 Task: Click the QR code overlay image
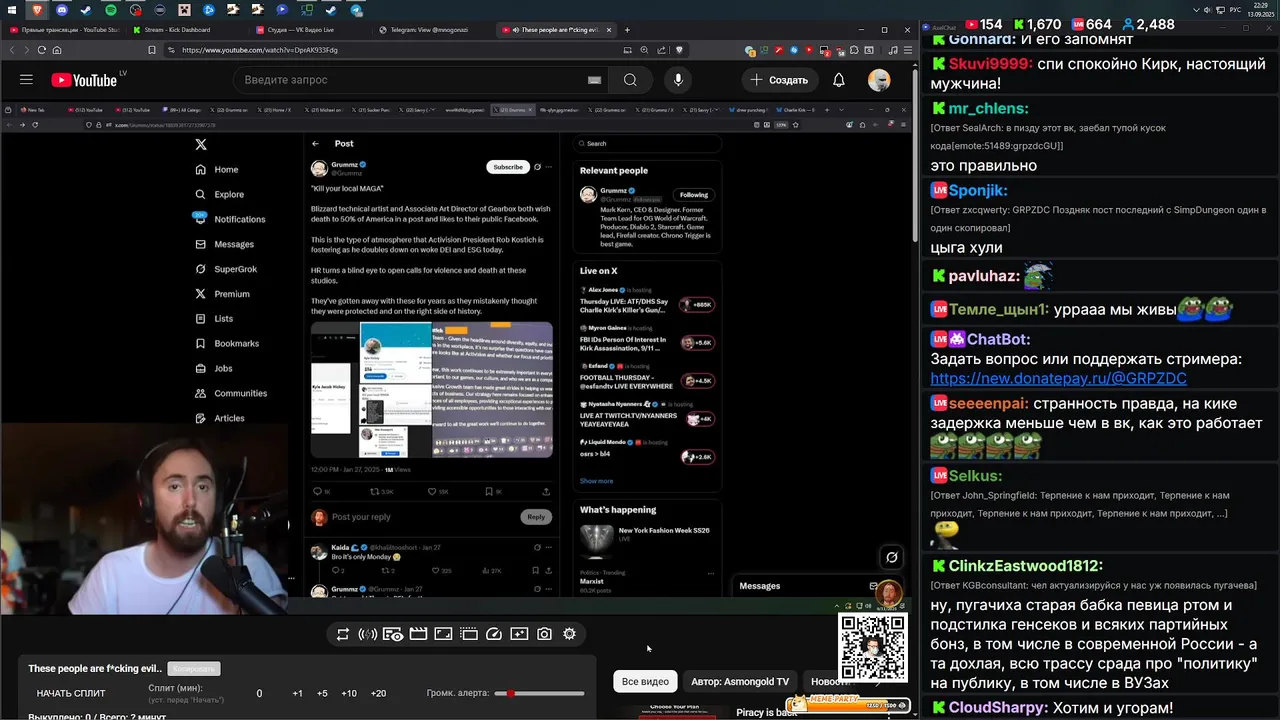pos(872,649)
